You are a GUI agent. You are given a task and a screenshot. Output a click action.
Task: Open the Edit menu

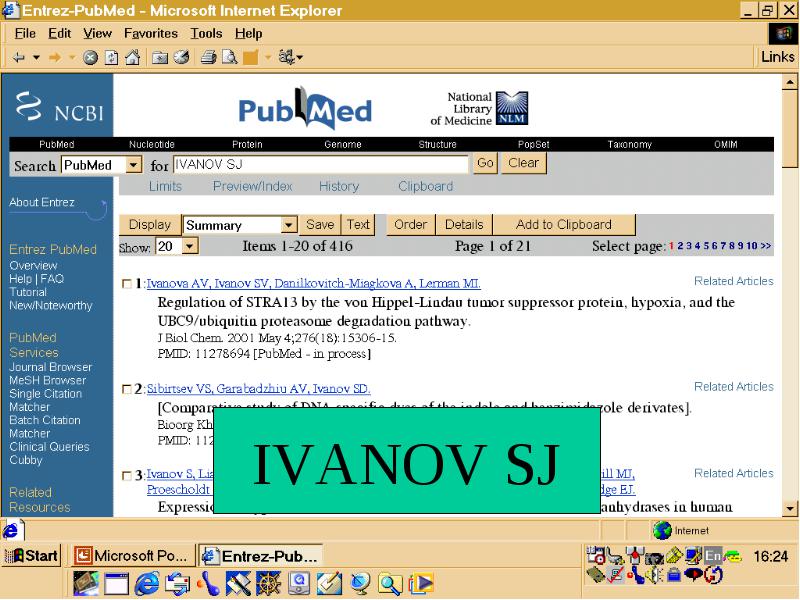click(x=60, y=34)
